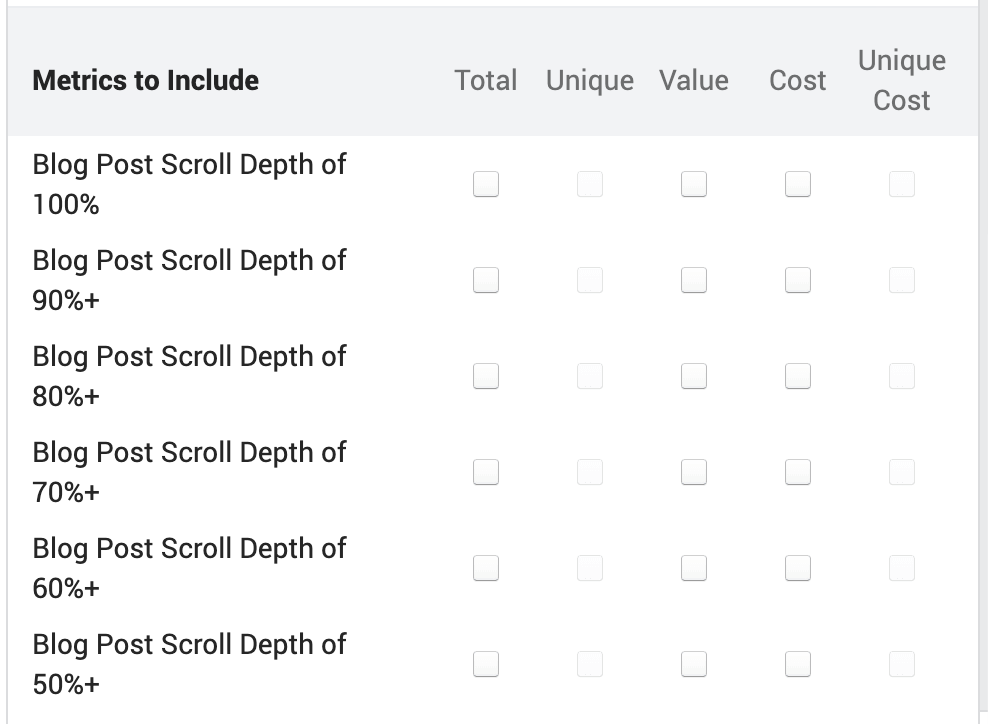Toggle Cost for Scroll Depth of 70%+
This screenshot has width=988, height=724.
798,472
